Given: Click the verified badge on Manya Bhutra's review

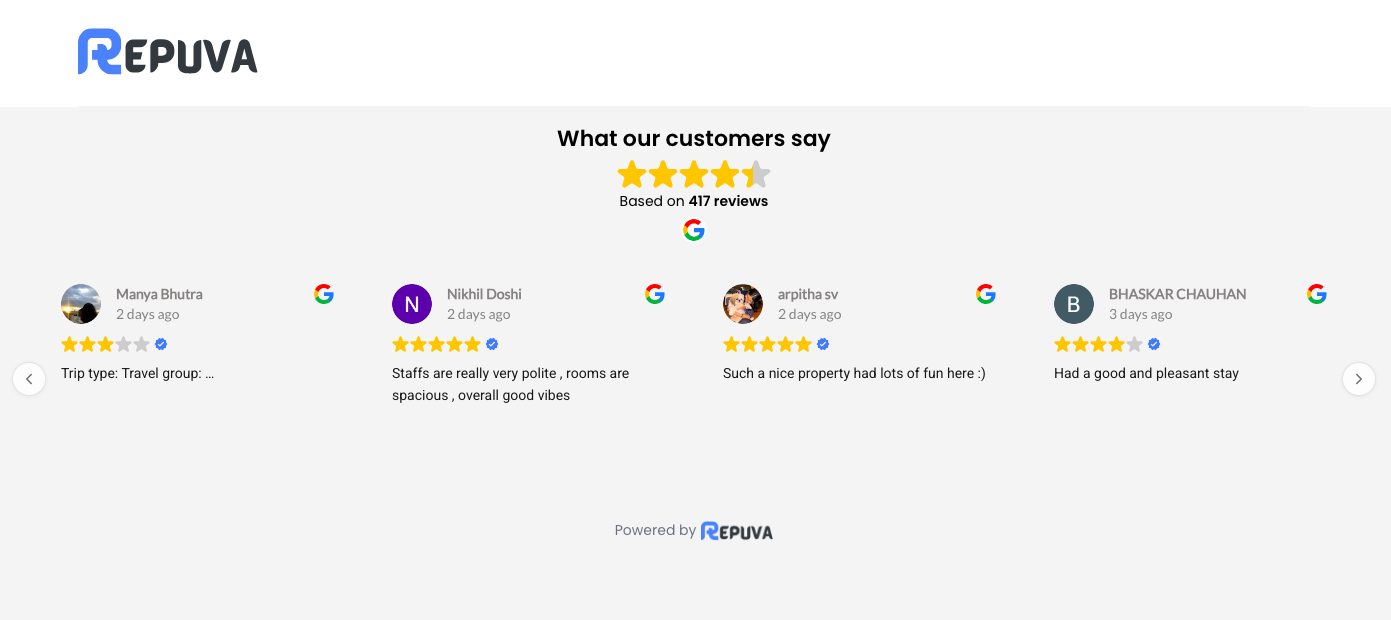Looking at the screenshot, I should [161, 344].
